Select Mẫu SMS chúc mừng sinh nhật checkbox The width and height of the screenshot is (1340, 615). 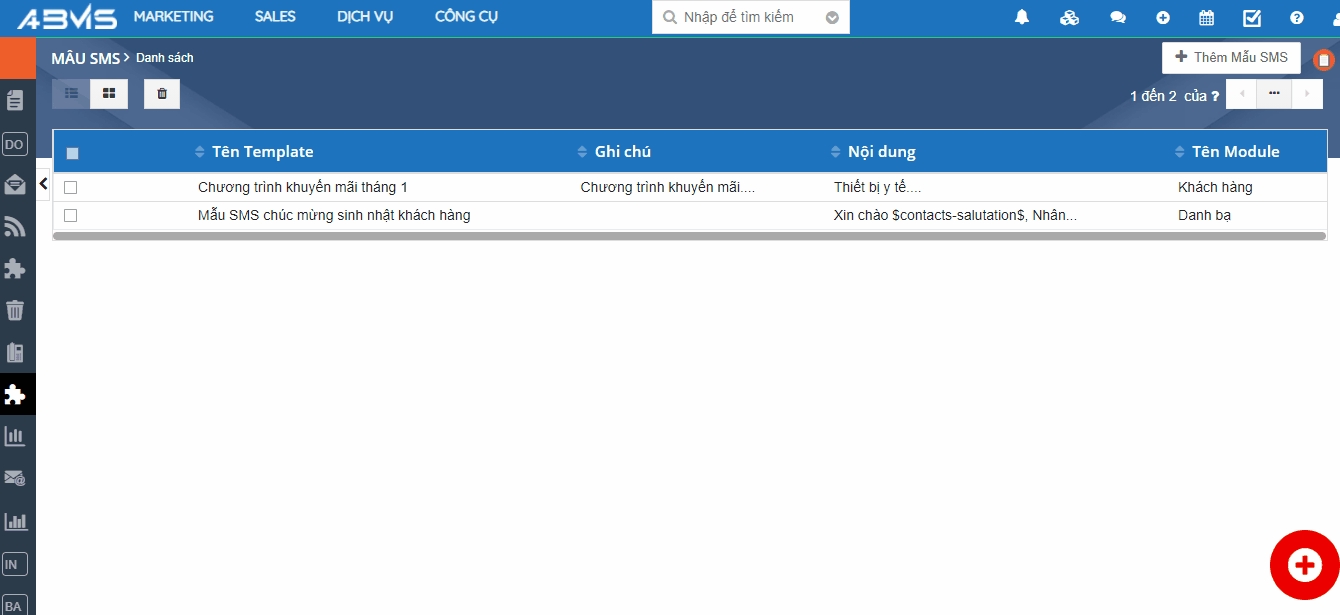click(71, 215)
